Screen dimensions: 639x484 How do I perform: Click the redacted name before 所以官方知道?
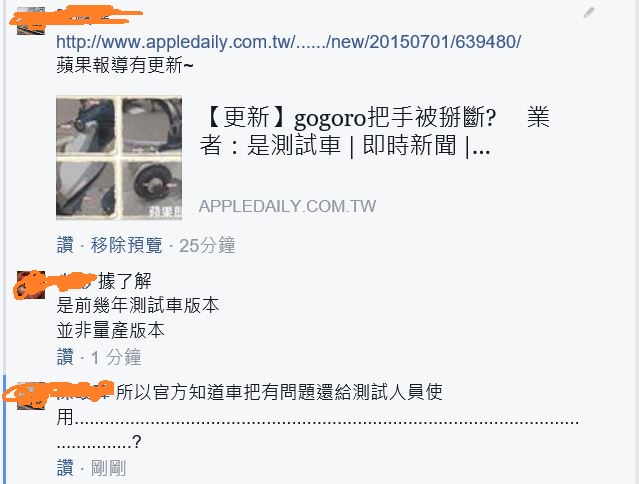tap(84, 392)
